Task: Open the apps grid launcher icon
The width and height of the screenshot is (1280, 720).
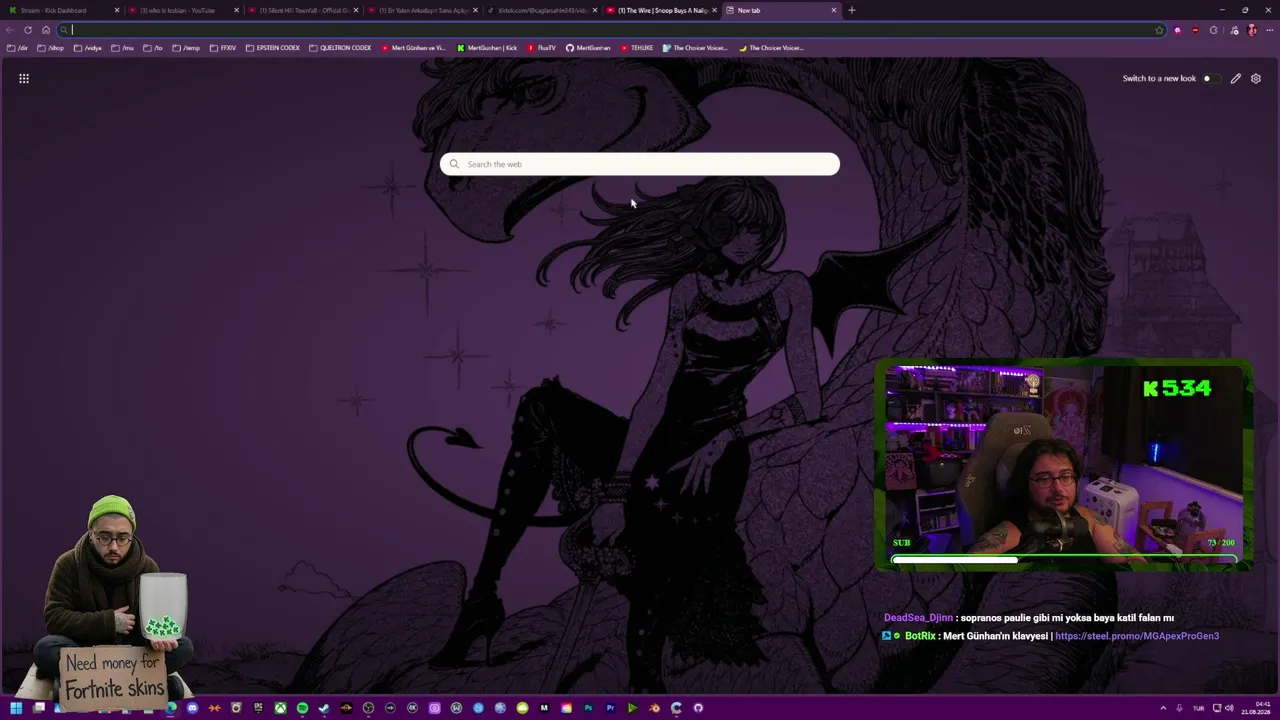Action: coord(24,78)
